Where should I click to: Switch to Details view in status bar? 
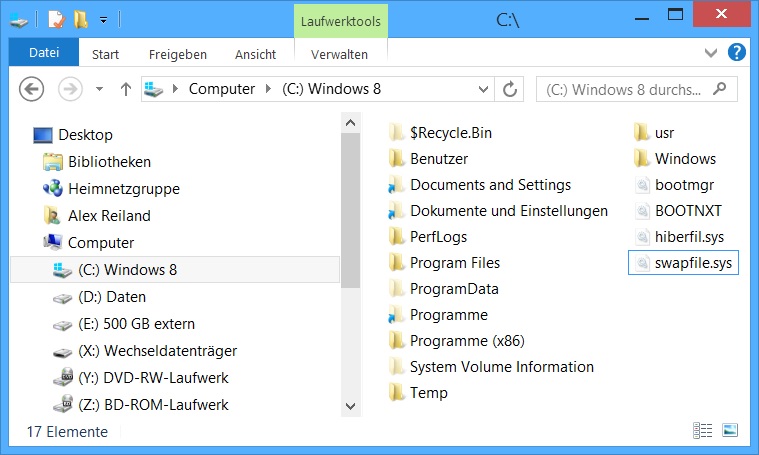[702, 430]
